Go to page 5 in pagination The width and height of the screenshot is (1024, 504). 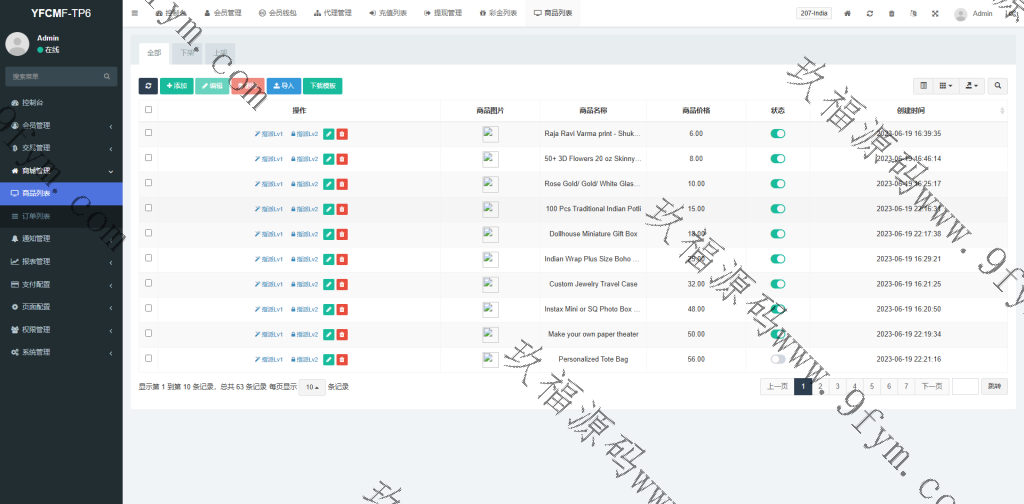pyautogui.click(x=872, y=386)
